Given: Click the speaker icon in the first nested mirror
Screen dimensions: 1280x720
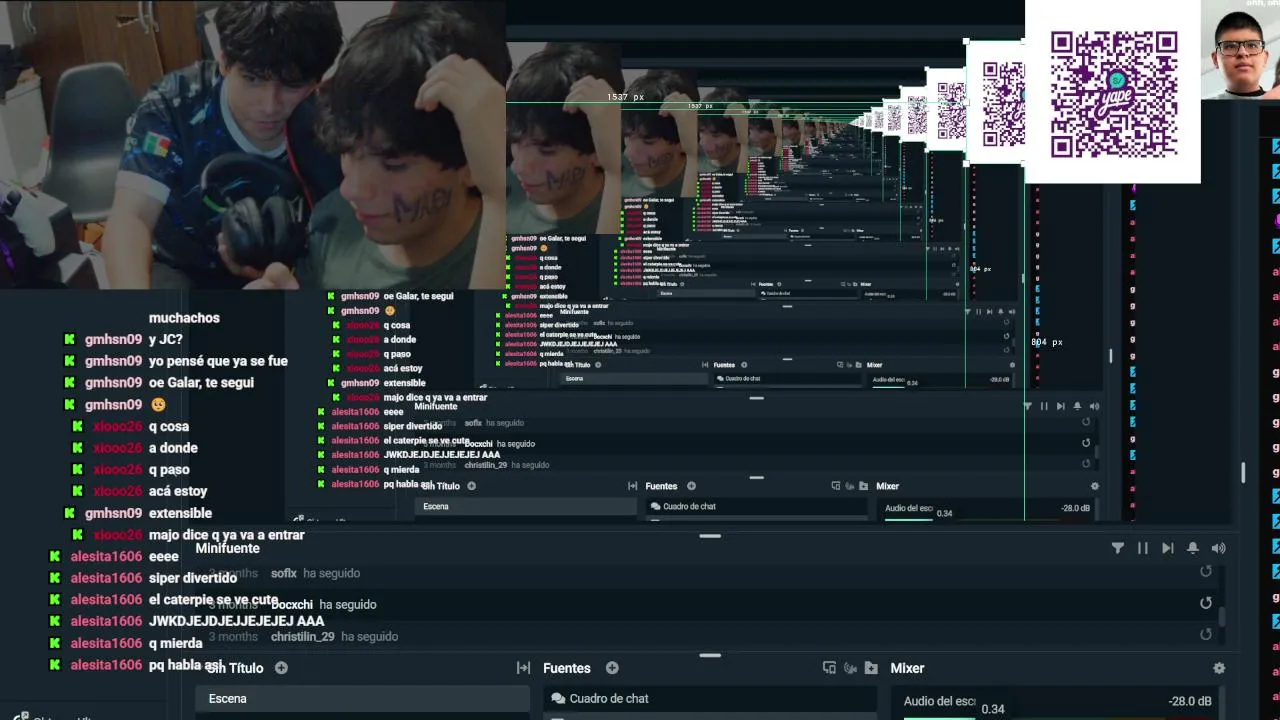Looking at the screenshot, I should [x=1094, y=406].
